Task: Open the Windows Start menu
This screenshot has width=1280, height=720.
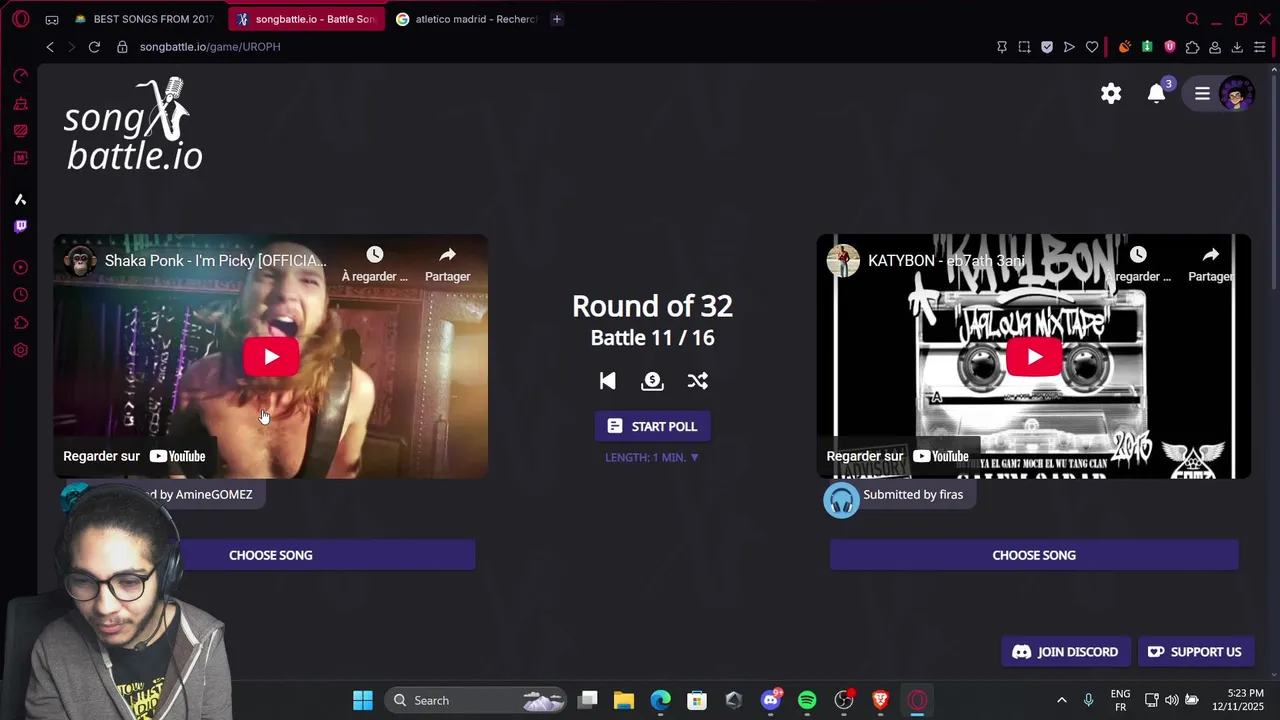Action: pyautogui.click(x=363, y=700)
